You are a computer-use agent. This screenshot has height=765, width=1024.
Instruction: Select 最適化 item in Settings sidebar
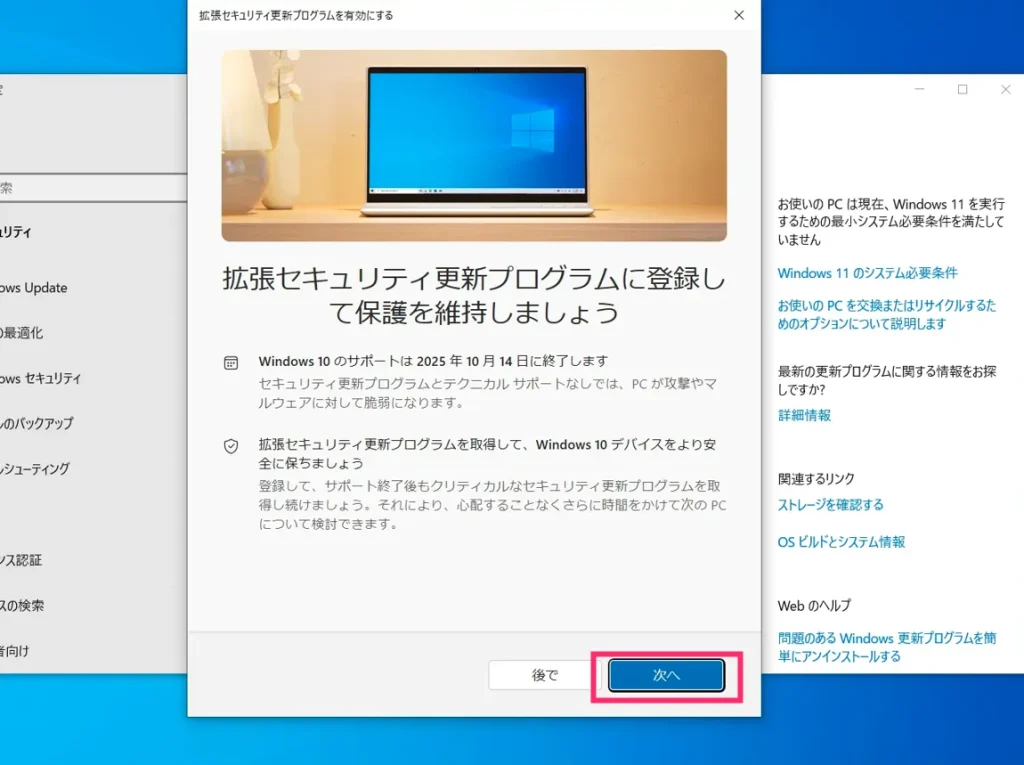[22, 333]
